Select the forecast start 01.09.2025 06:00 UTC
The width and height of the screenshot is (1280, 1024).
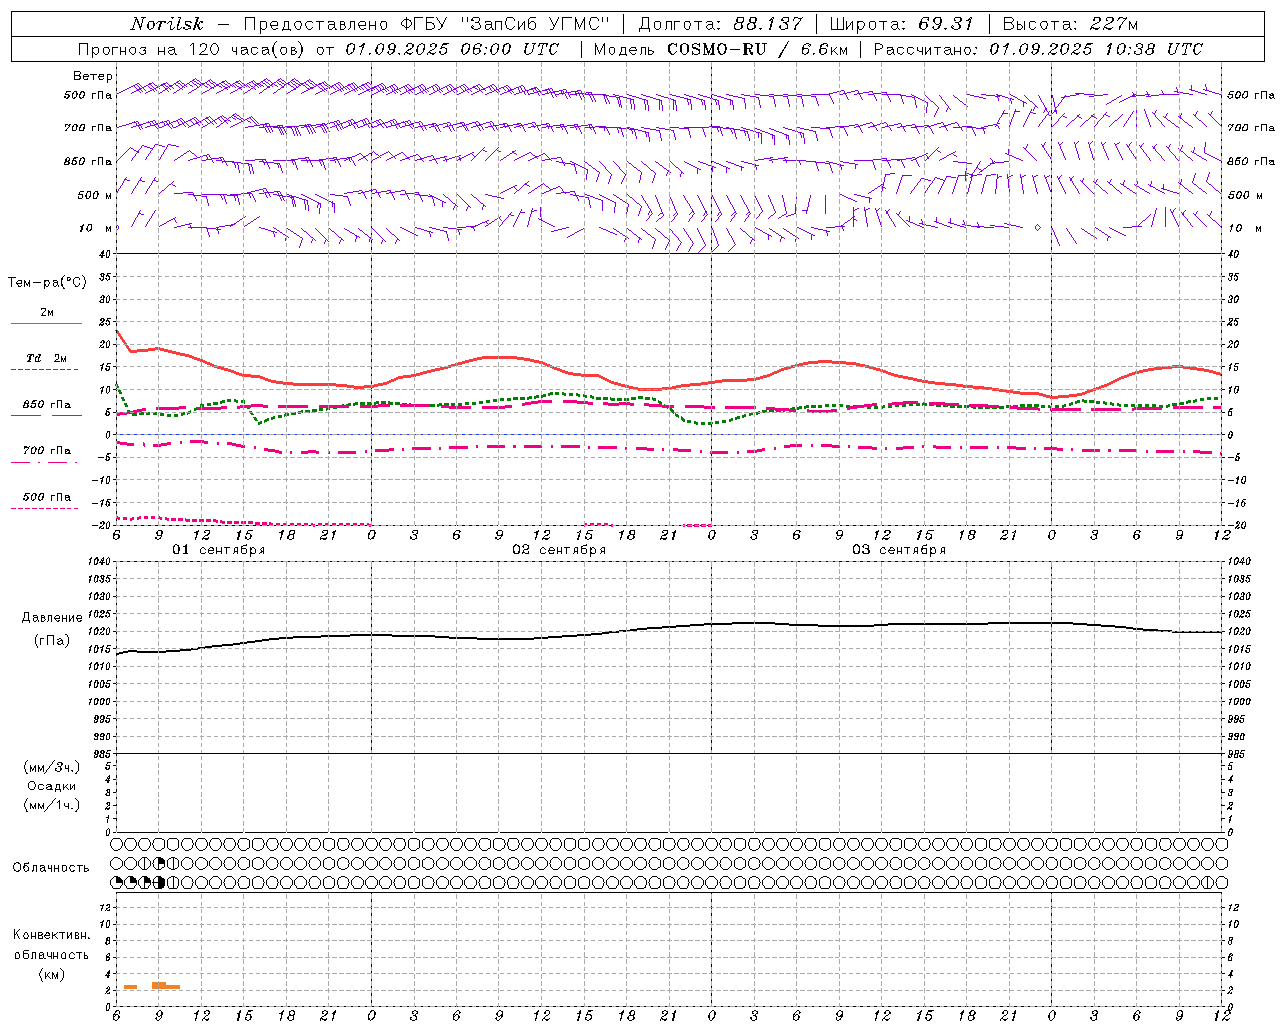[452, 49]
